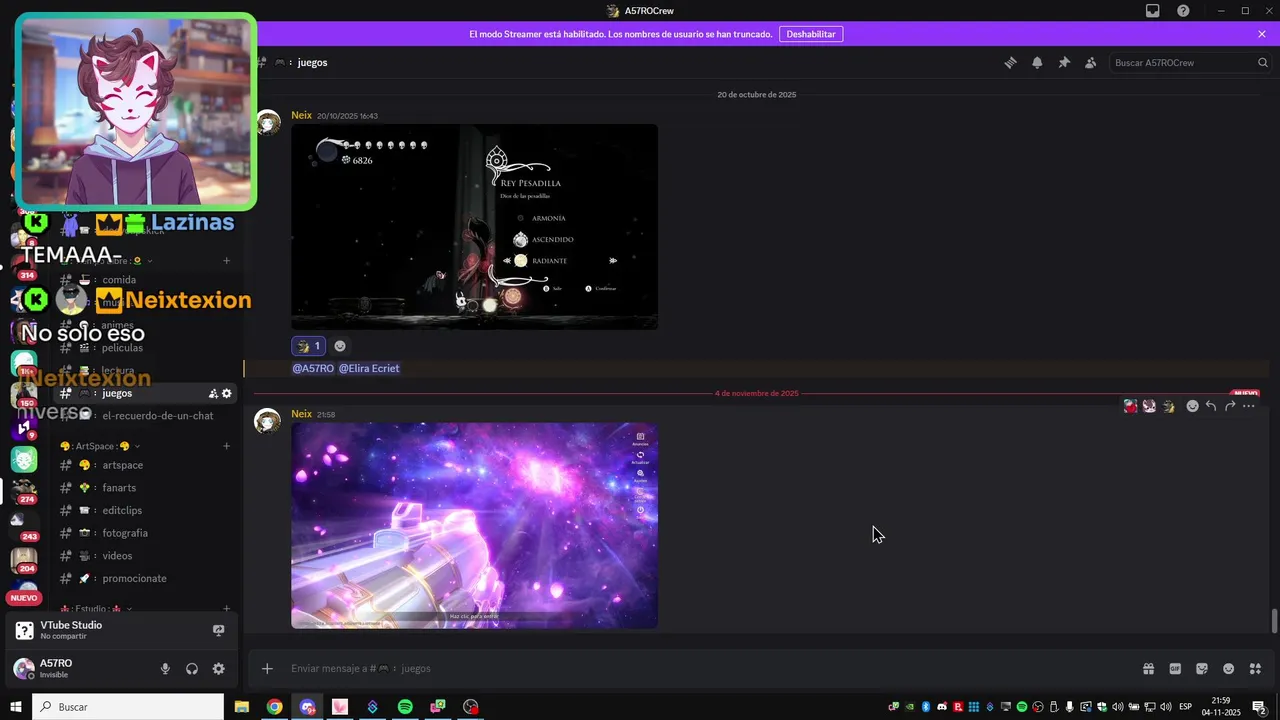The image size is (1280, 720).
Task: Send a gift with the gift icon
Action: 1148,669
